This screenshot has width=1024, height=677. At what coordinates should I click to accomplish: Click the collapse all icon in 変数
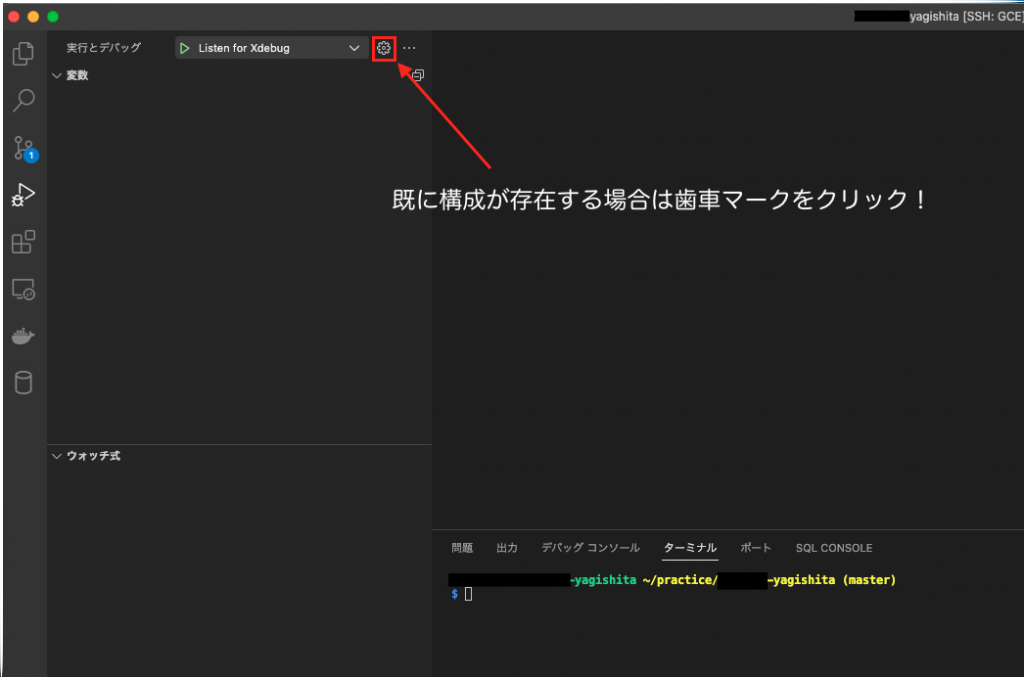[418, 75]
